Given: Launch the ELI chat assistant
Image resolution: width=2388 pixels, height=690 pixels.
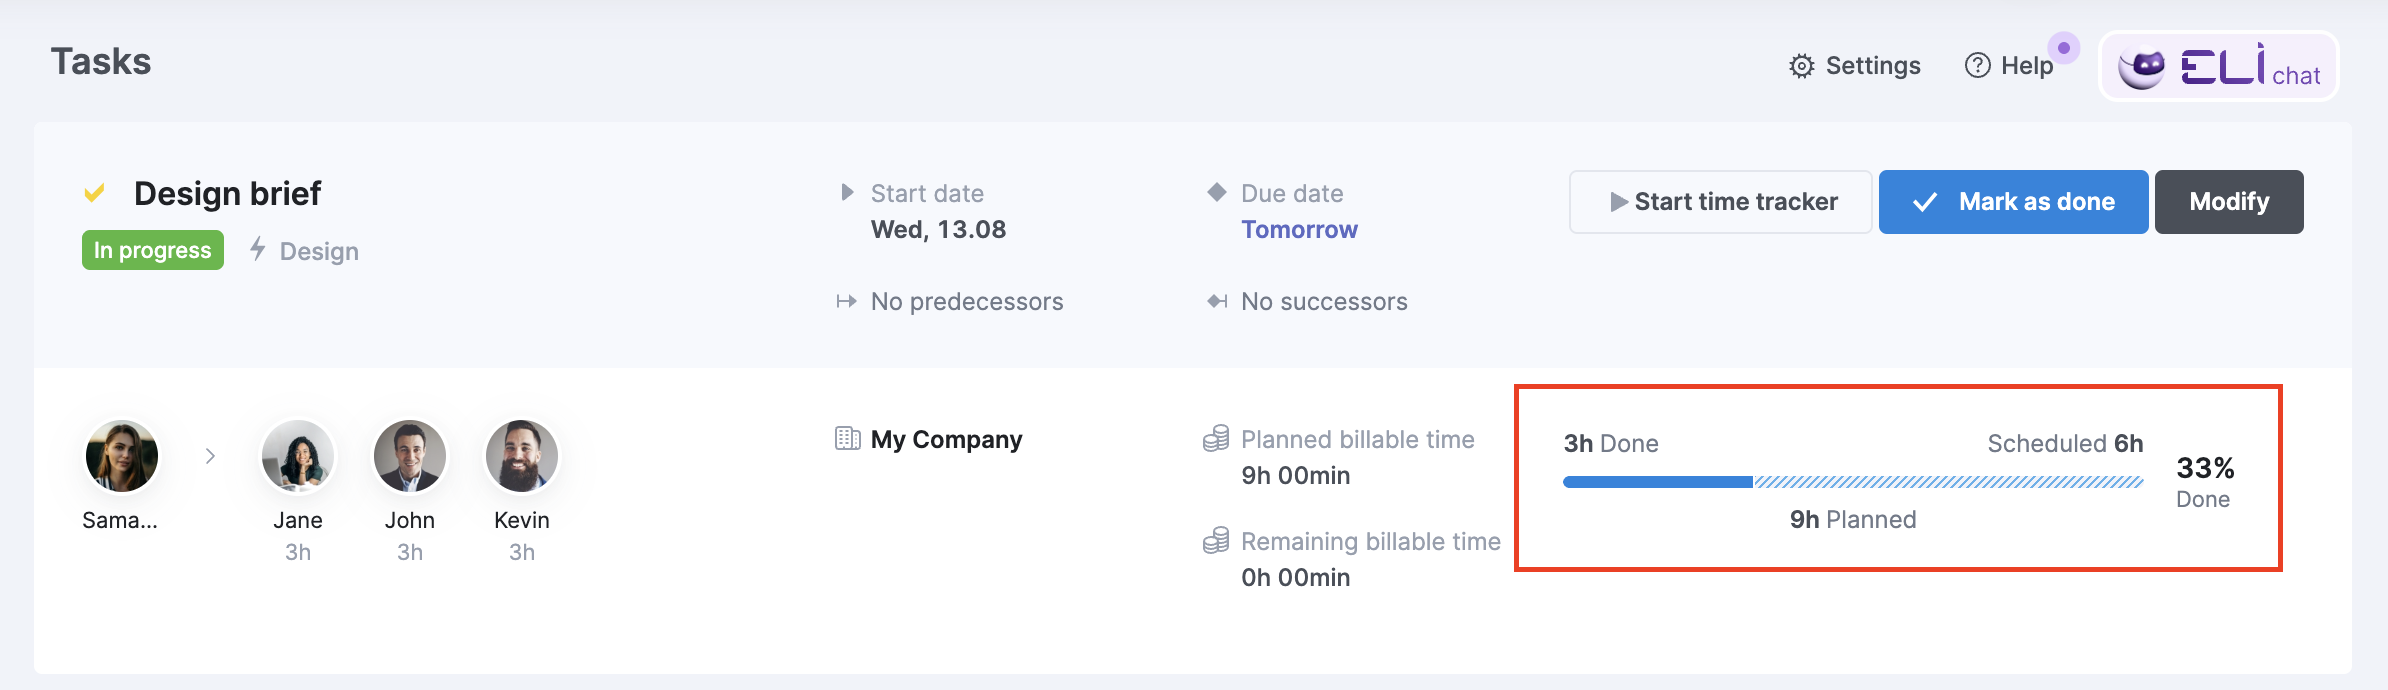Looking at the screenshot, I should [x=2218, y=66].
